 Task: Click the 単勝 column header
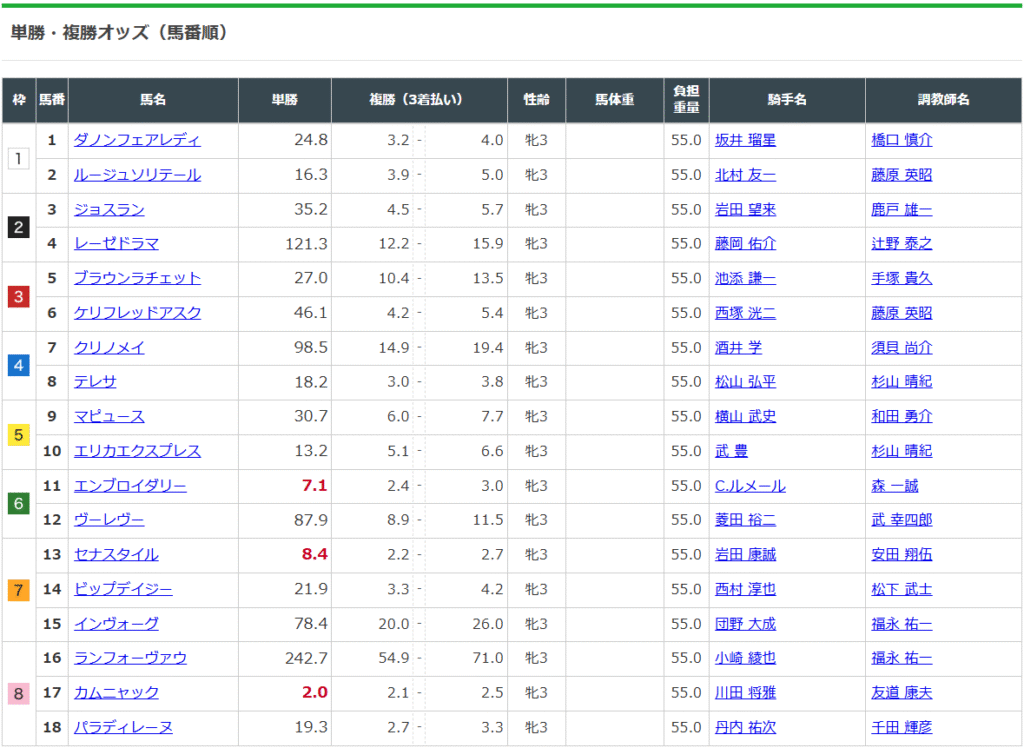click(285, 100)
